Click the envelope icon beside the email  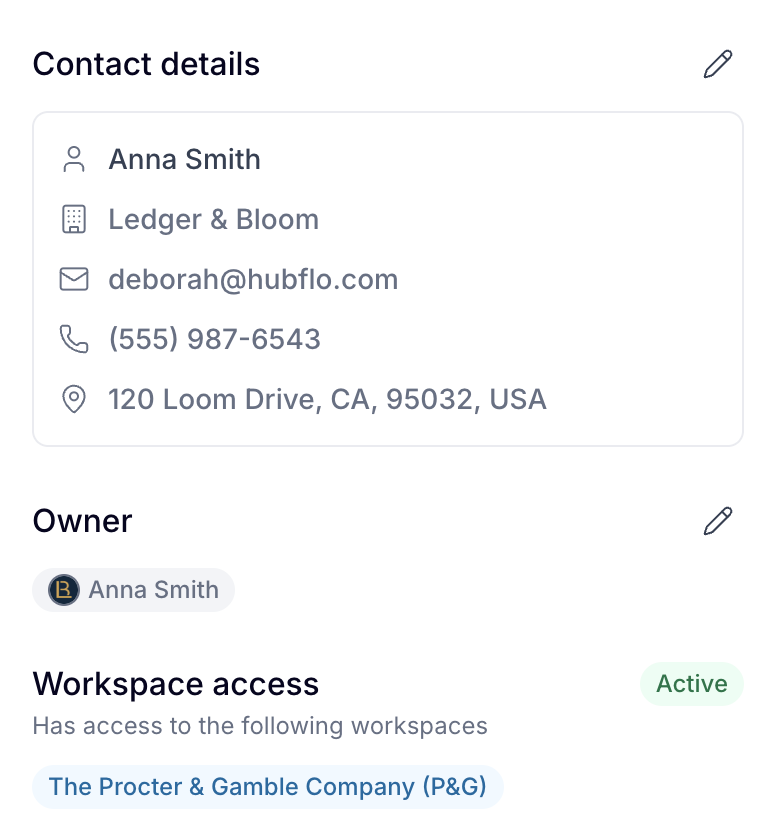[74, 279]
